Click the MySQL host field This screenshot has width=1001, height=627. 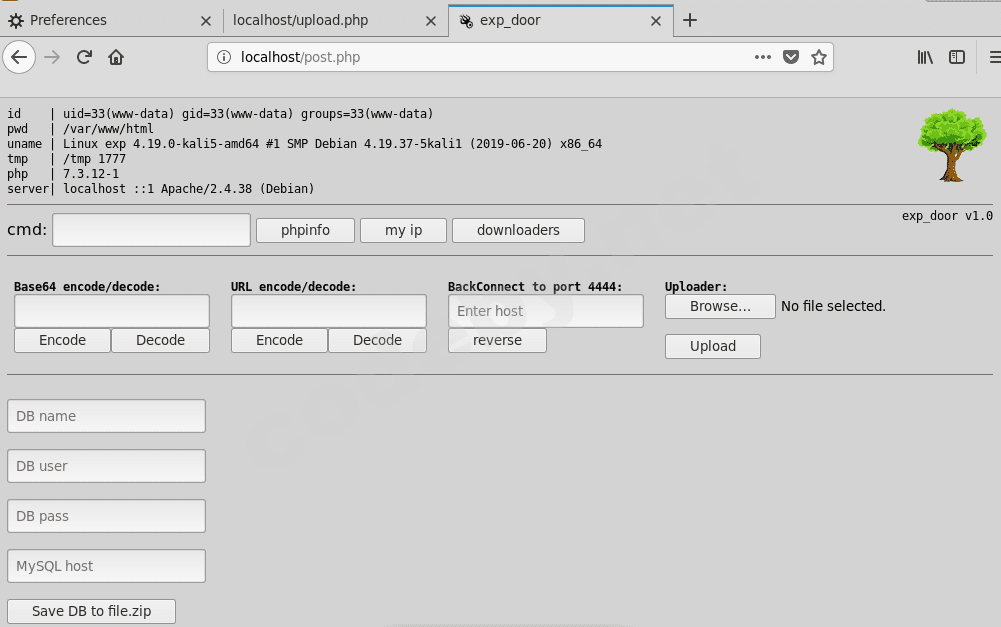107,566
